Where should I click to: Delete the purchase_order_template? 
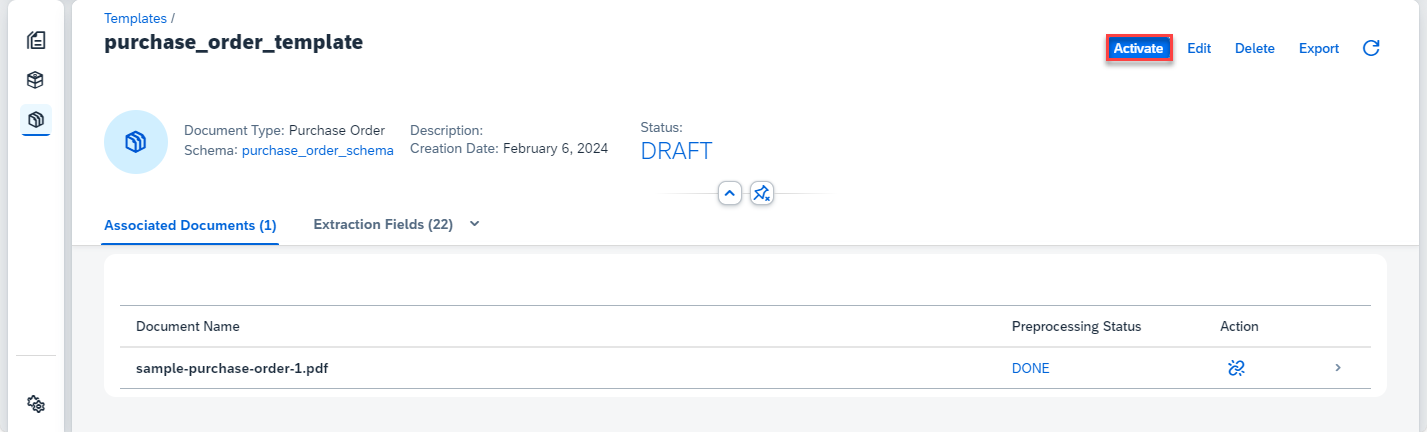1255,48
